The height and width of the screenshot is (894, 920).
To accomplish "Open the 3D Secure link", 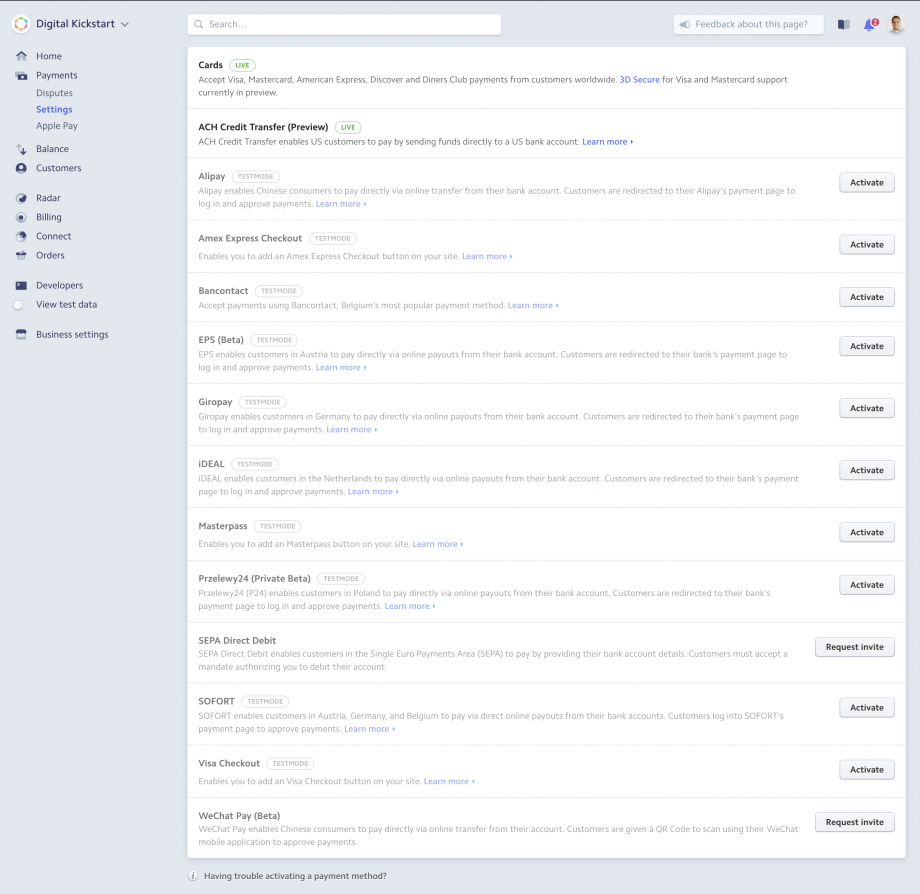I will pos(640,80).
